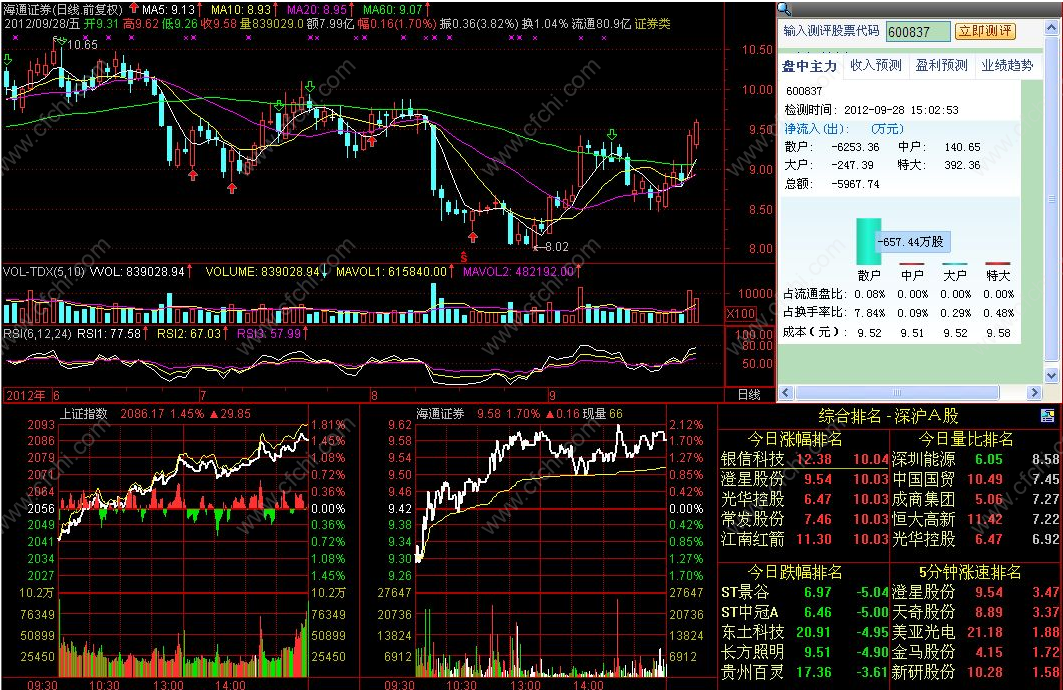The height and width of the screenshot is (690, 1063).
Task: Click the 今日涨幅排名 heading
Action: [x=795, y=439]
